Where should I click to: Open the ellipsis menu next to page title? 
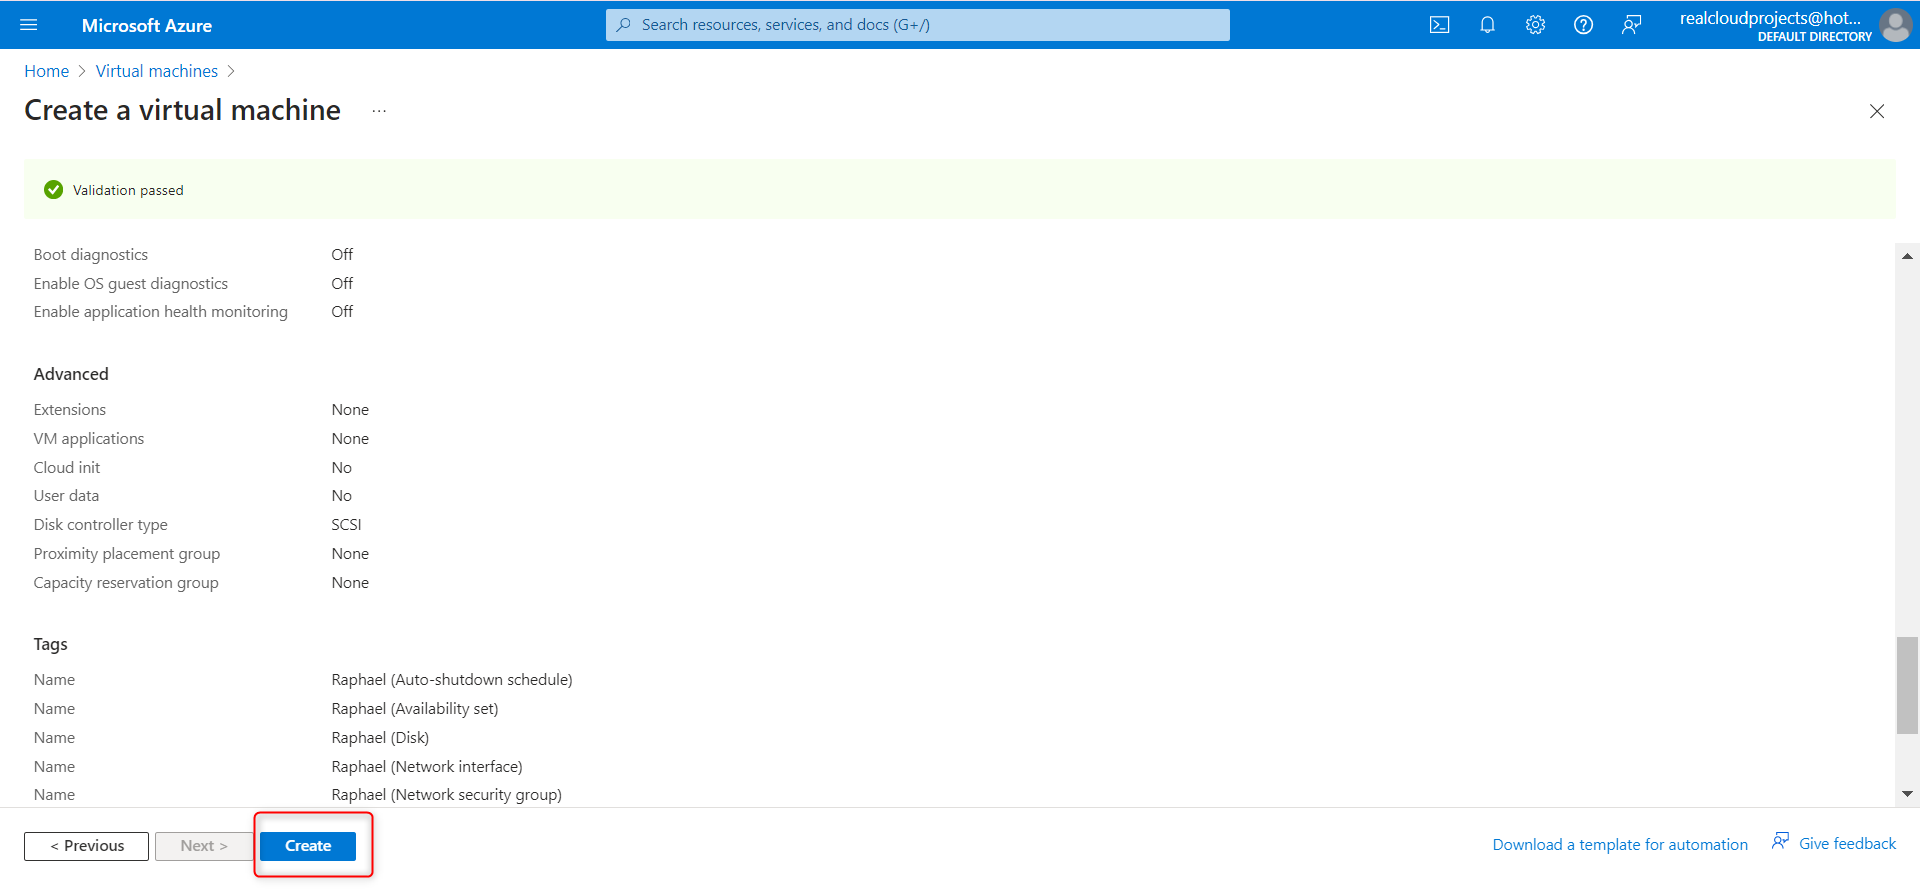pyautogui.click(x=379, y=111)
